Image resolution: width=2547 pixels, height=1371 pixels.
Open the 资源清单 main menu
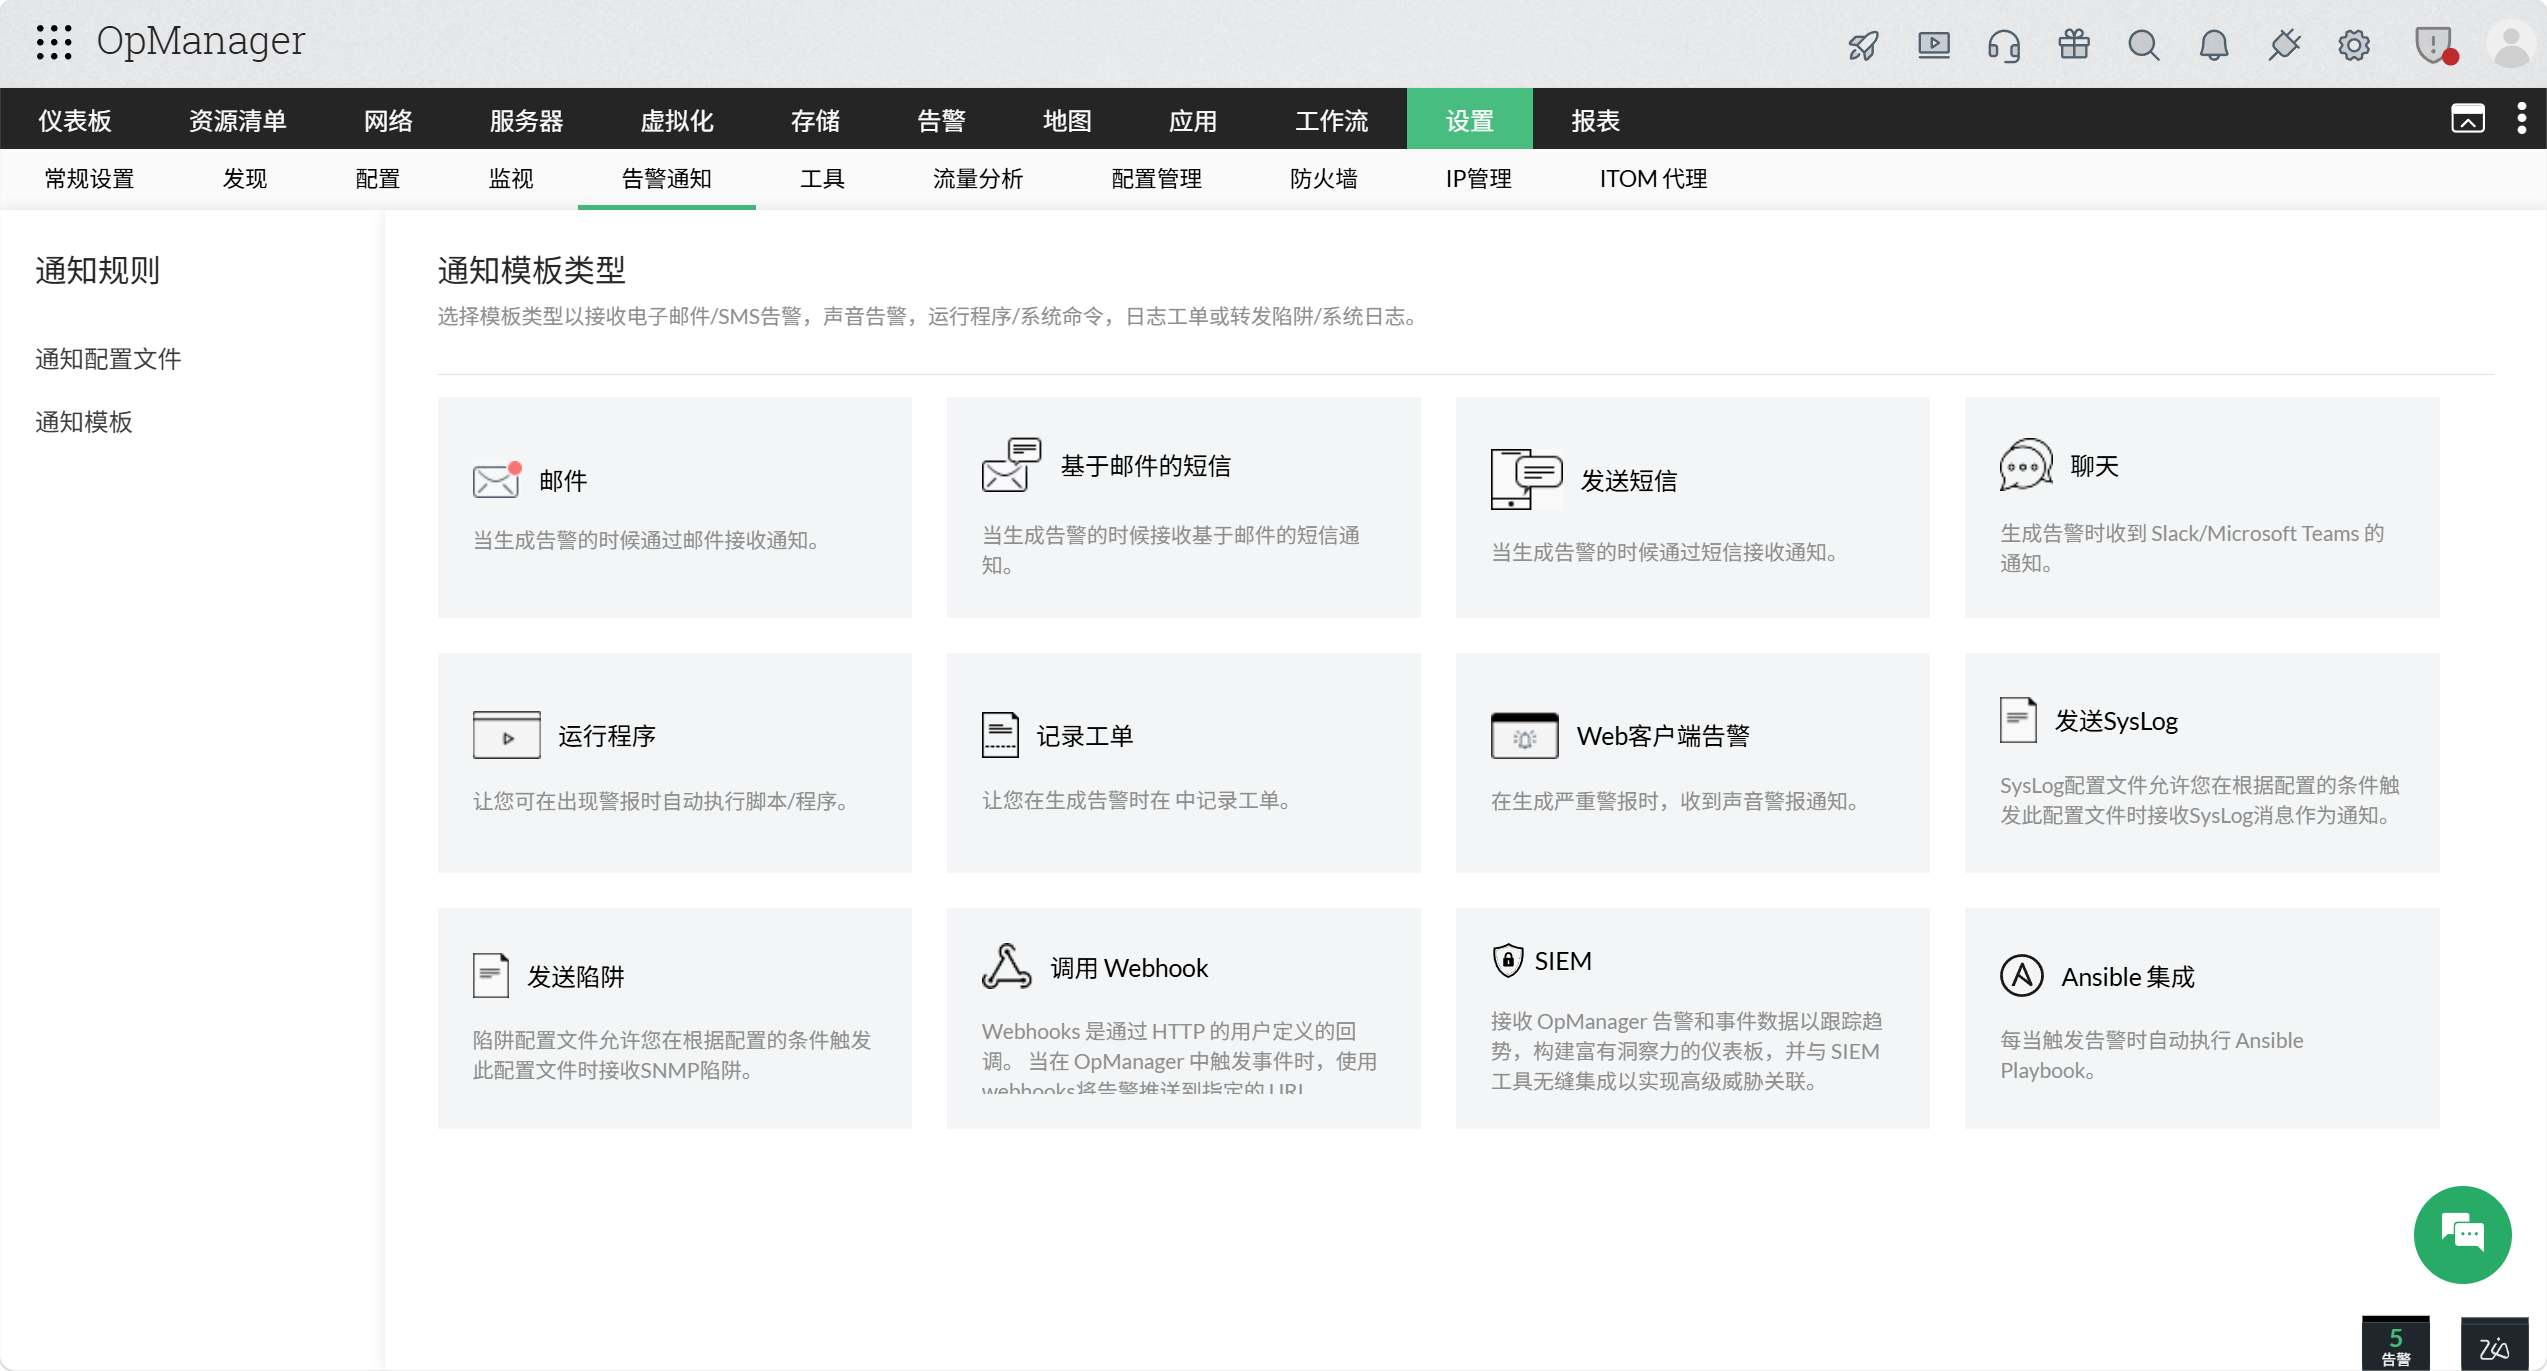[x=238, y=120]
